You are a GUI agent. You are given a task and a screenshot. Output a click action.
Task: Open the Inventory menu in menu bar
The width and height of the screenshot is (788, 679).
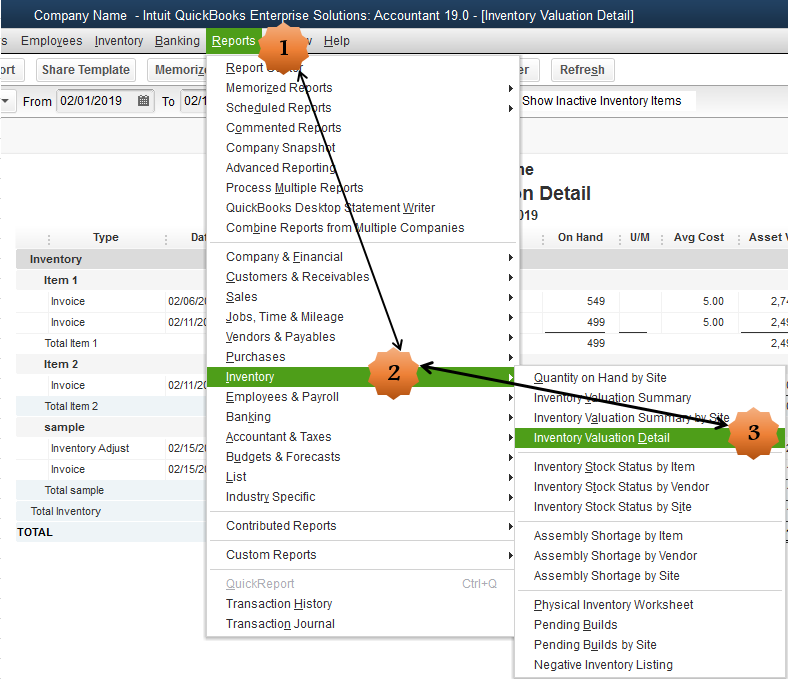(119, 41)
